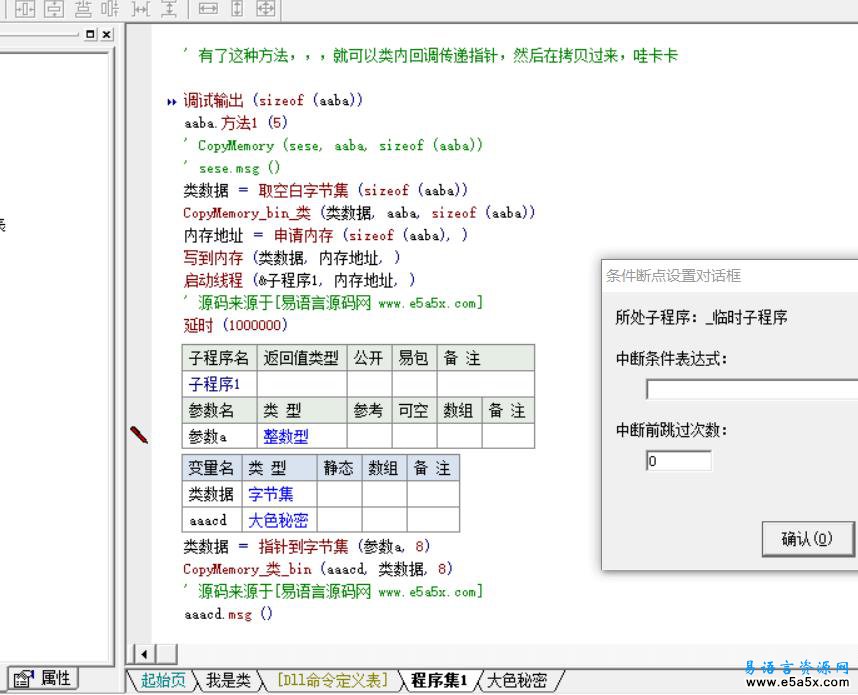Viewport: 858px width, 695px height.
Task: Click the 类数据 variable name cell
Action: 212,494
